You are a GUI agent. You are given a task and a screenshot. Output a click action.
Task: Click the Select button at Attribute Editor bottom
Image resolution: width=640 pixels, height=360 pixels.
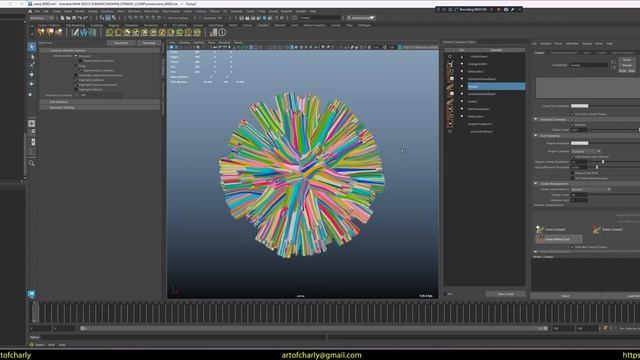click(x=565, y=296)
